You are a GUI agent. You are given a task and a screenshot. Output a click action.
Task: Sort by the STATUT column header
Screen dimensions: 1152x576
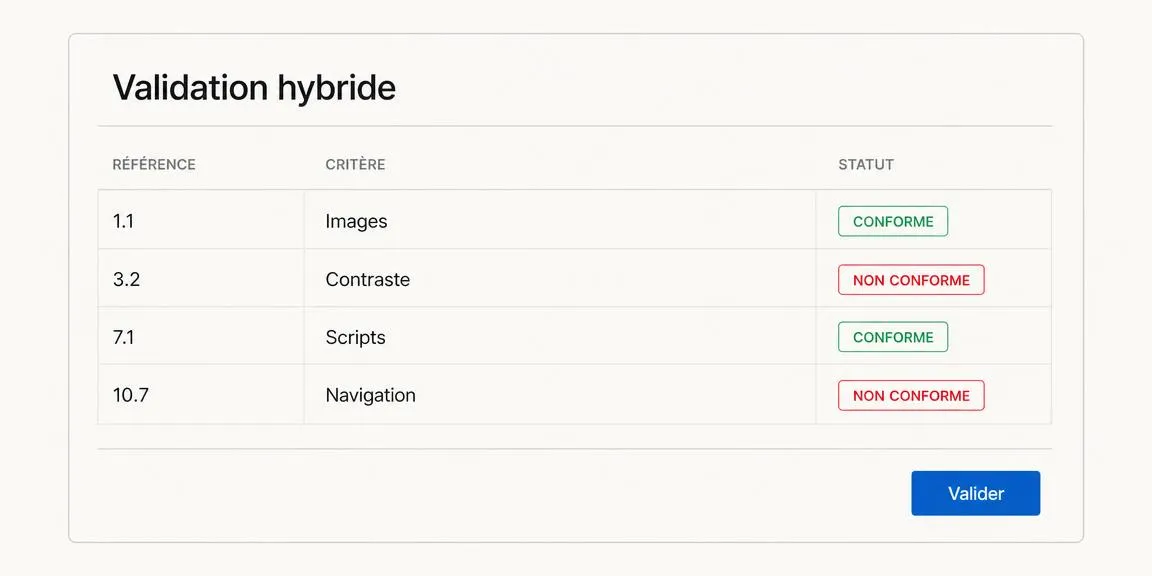coord(865,165)
